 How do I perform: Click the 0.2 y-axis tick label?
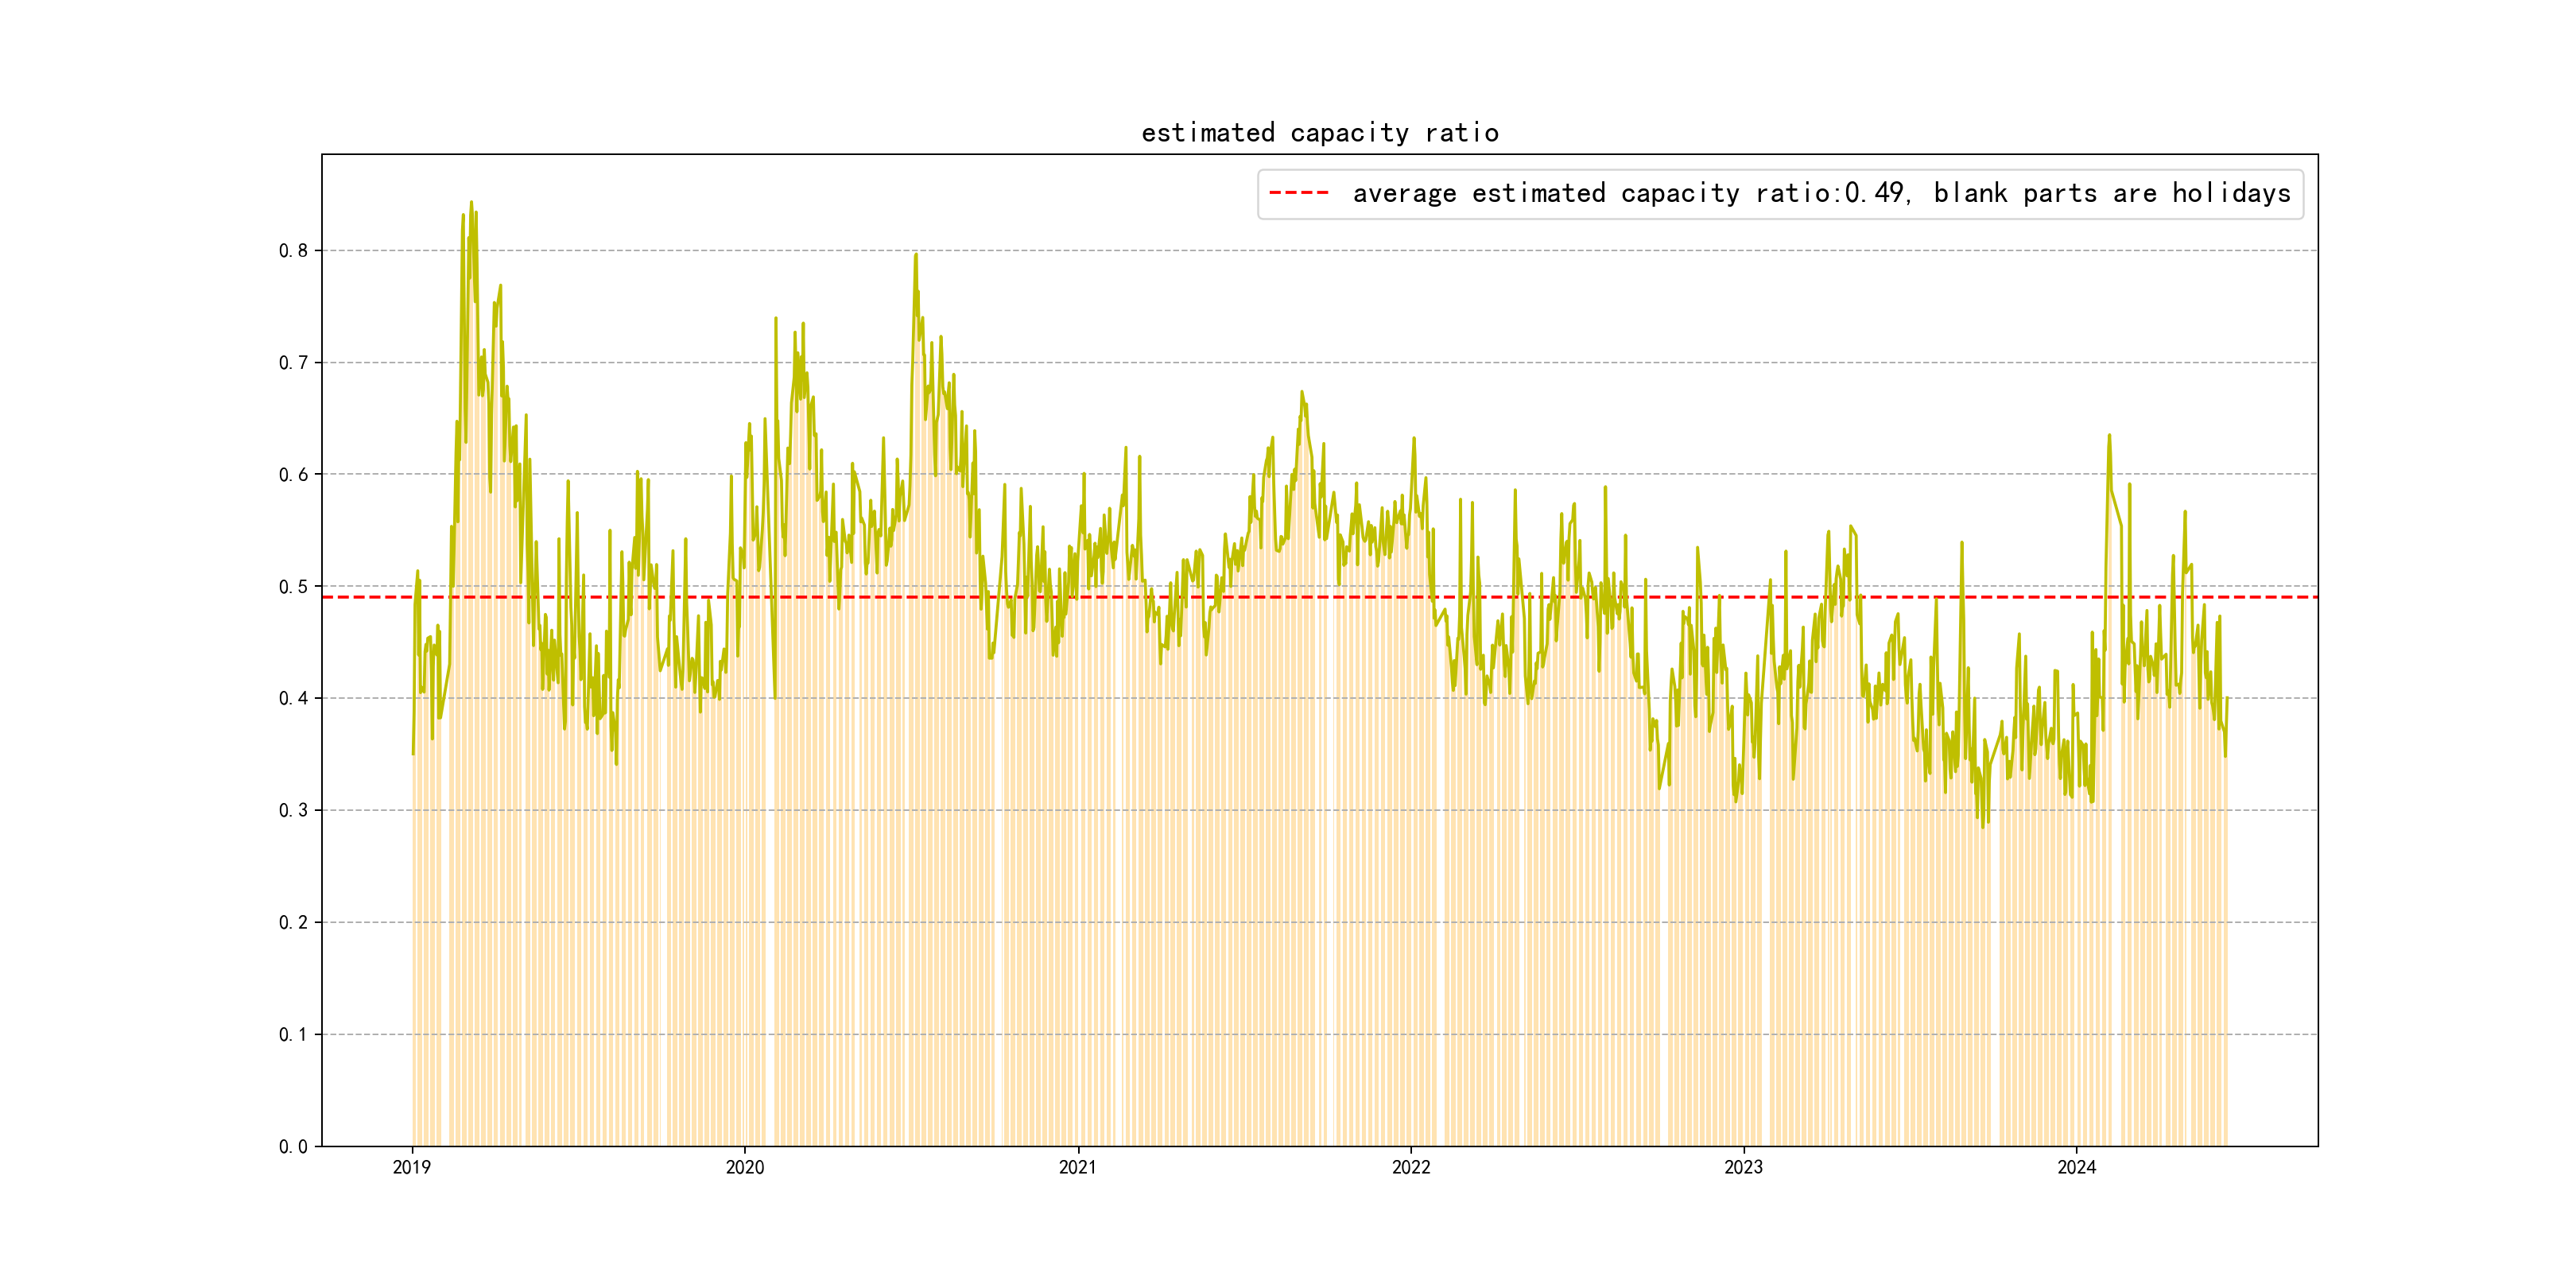293,923
